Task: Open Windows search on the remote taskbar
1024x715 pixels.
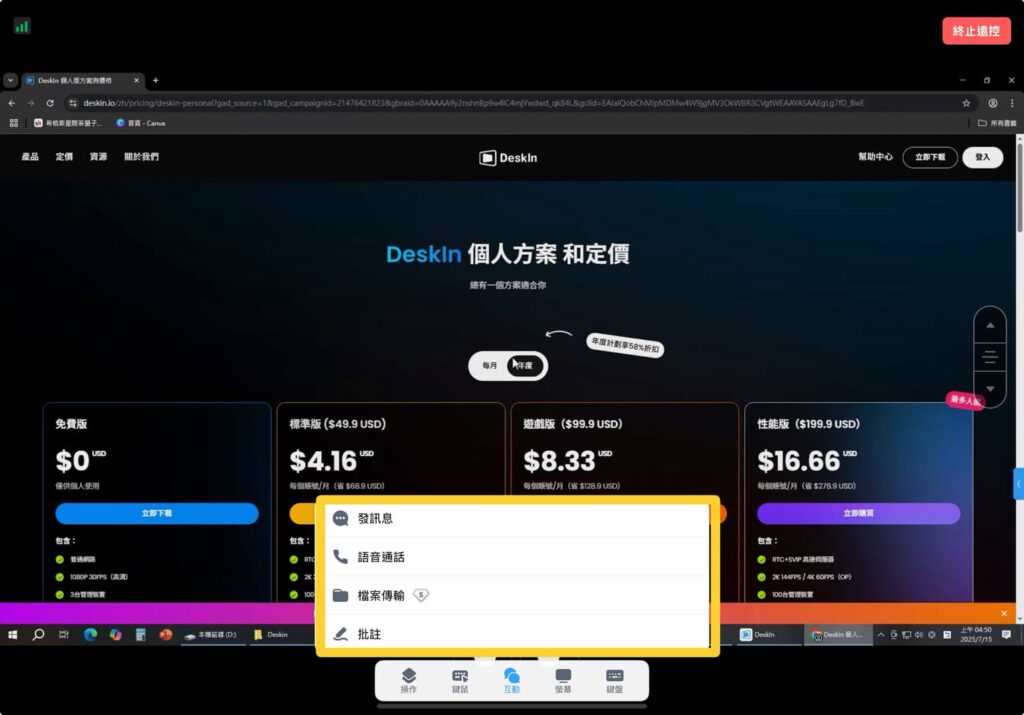Action: [x=38, y=635]
